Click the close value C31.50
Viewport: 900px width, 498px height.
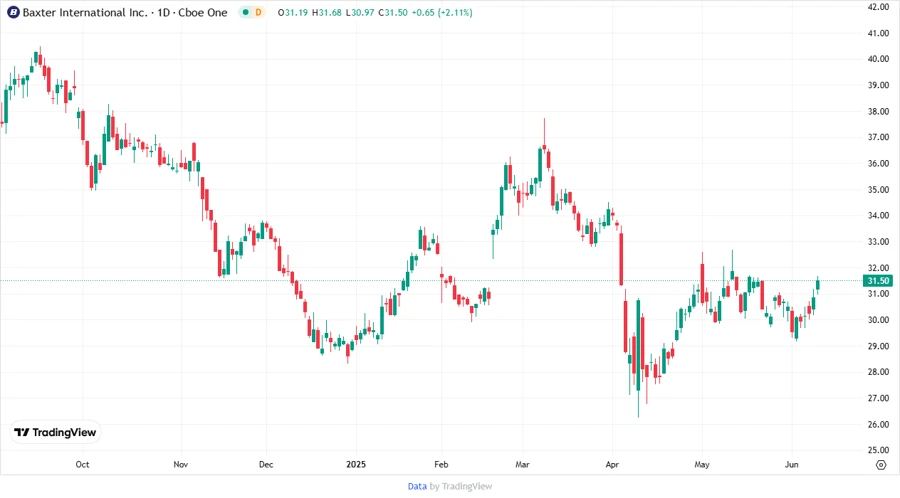click(393, 12)
